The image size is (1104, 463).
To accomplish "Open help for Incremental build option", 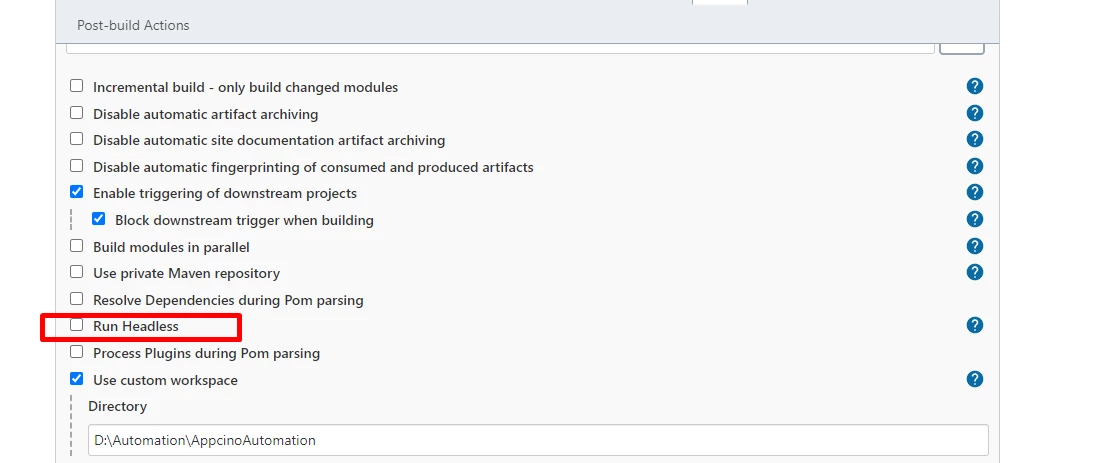I will (974, 87).
